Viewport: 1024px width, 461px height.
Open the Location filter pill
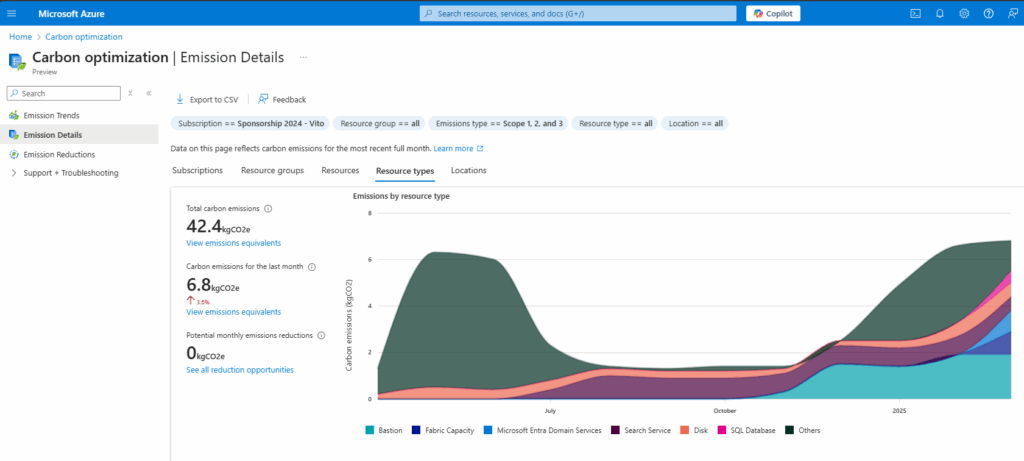(x=696, y=123)
